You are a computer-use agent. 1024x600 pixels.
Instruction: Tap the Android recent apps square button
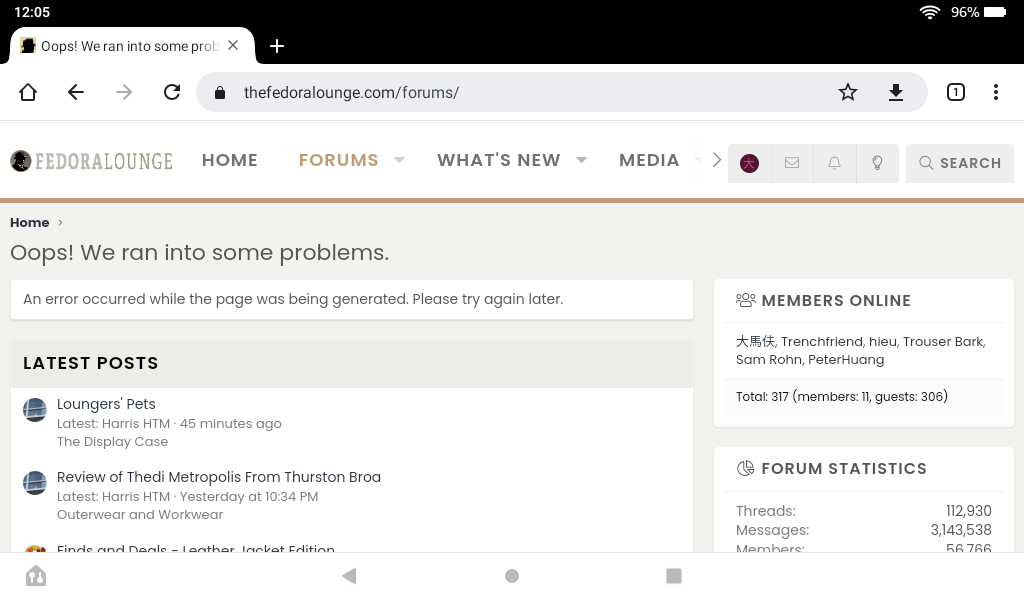(674, 576)
